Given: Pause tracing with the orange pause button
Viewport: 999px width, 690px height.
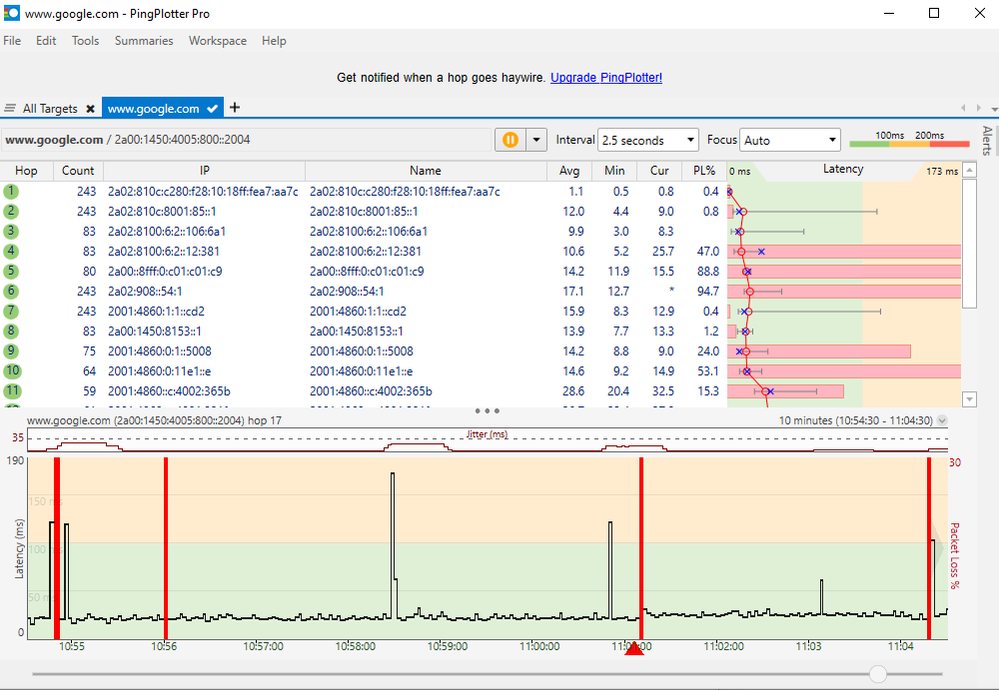Looking at the screenshot, I should coord(510,140).
